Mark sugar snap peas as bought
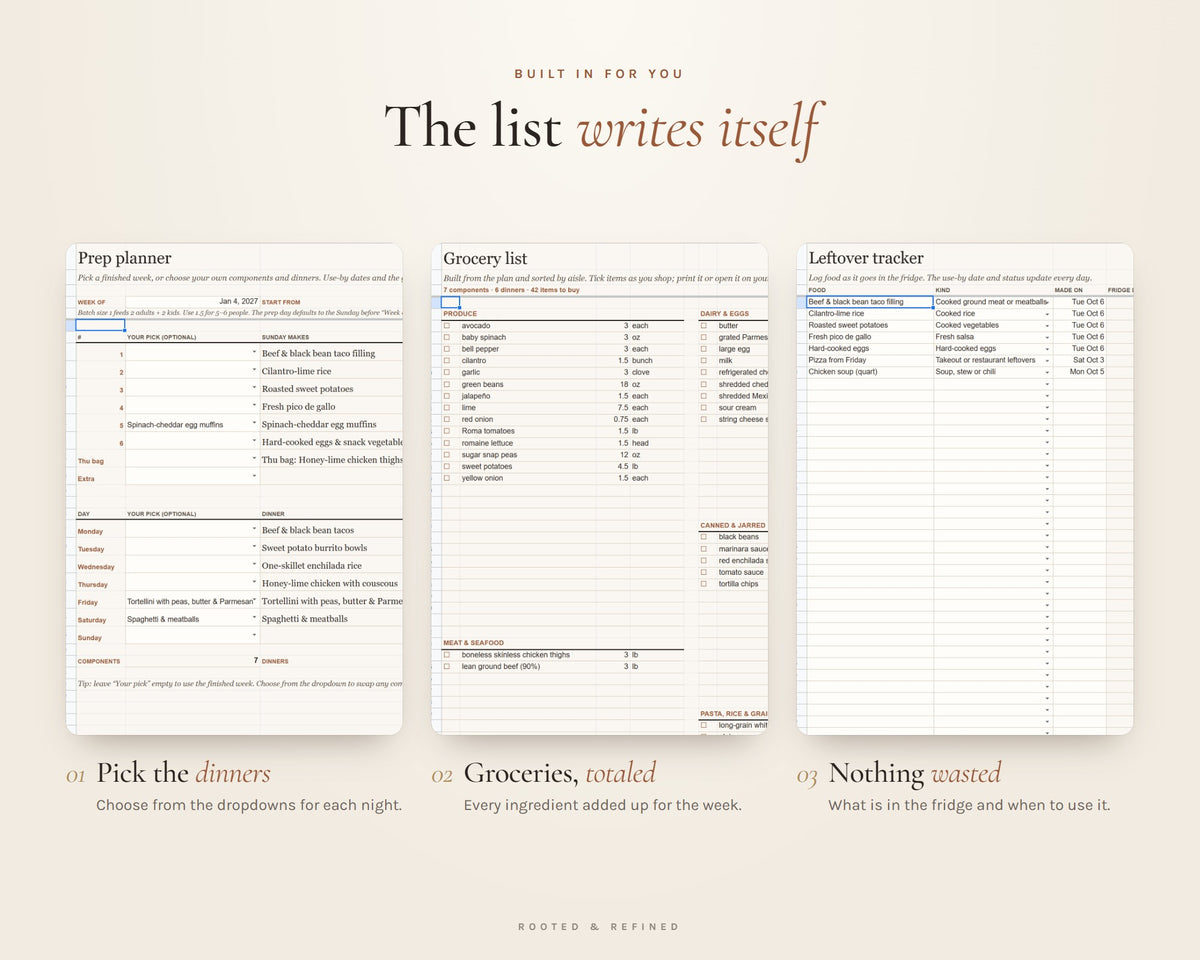The width and height of the screenshot is (1200, 960). 447,455
